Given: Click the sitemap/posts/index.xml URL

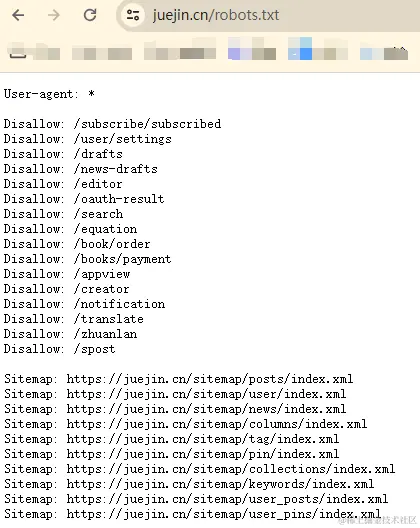Looking at the screenshot, I should point(210,379).
